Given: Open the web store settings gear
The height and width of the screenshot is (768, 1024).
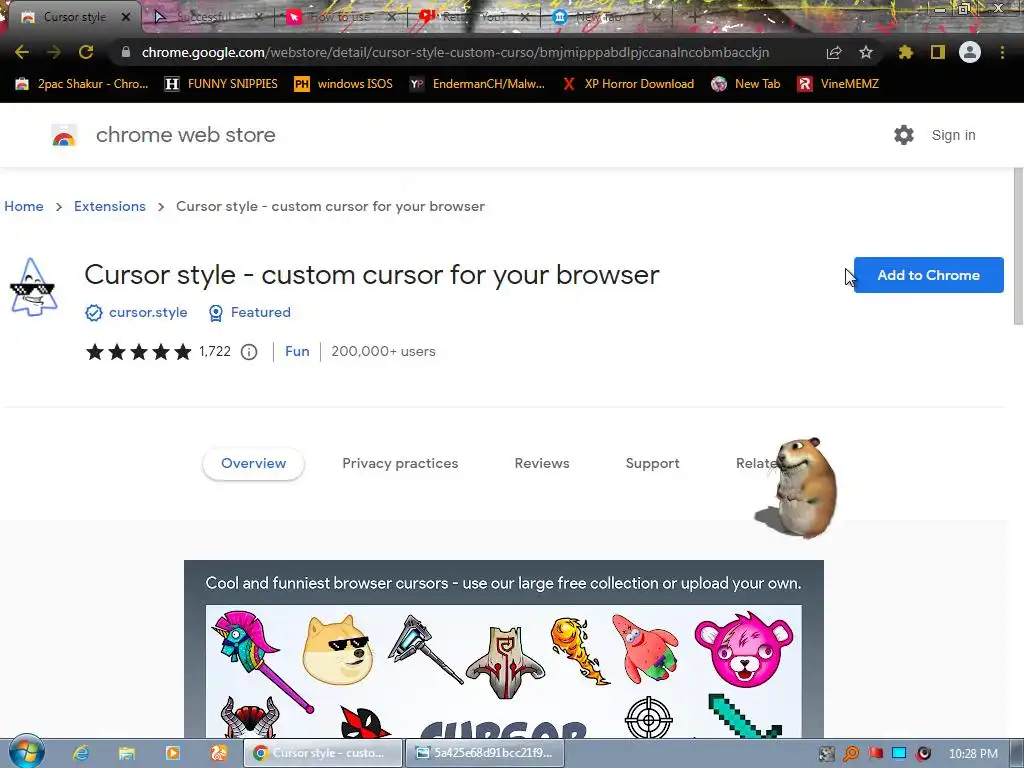Looking at the screenshot, I should click(904, 135).
